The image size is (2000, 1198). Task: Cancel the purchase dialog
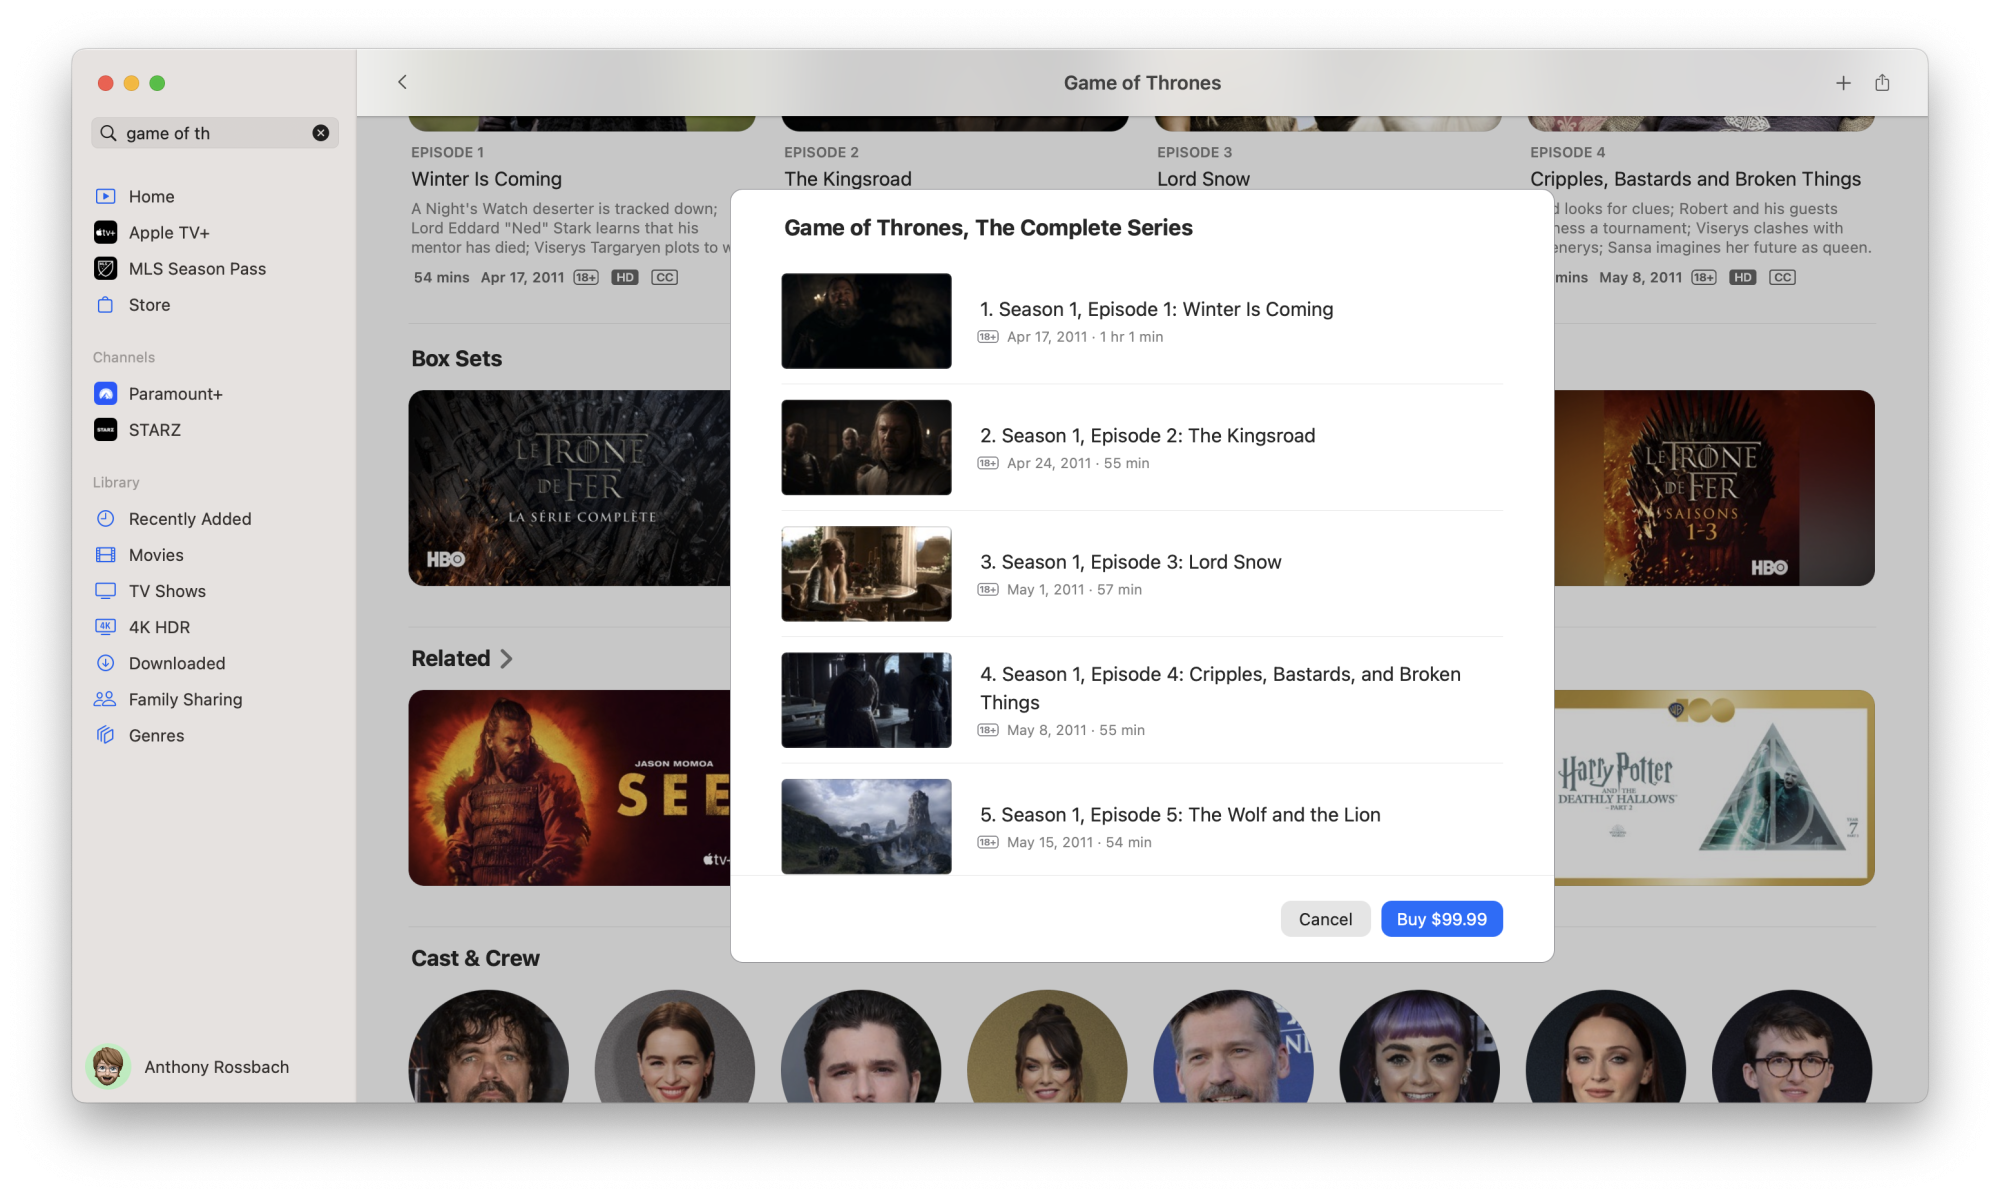coord(1324,919)
